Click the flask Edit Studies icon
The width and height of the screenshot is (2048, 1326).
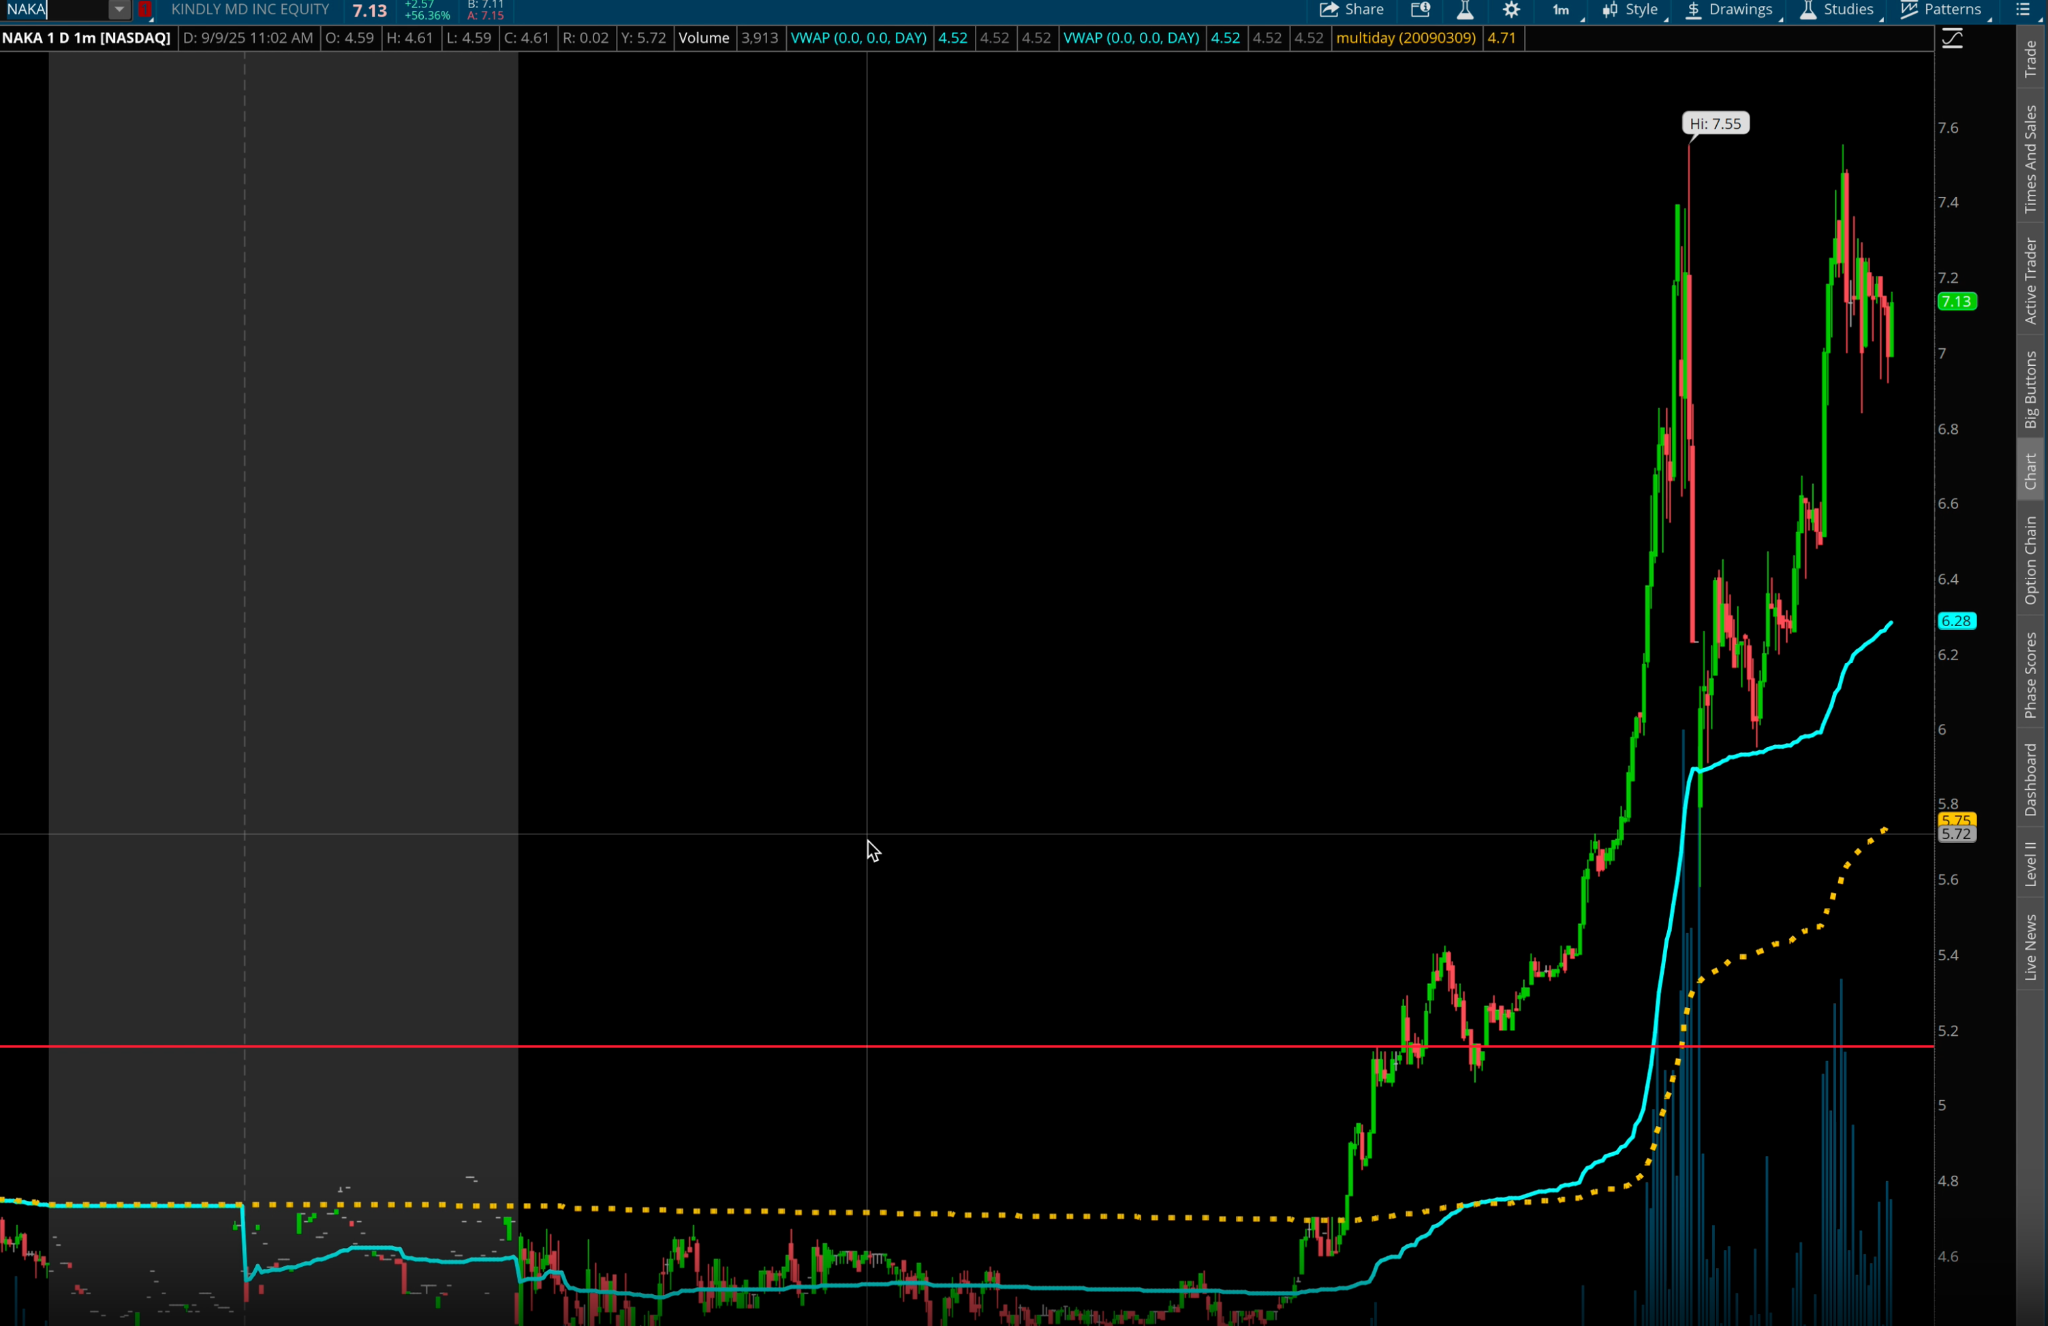click(x=1465, y=10)
